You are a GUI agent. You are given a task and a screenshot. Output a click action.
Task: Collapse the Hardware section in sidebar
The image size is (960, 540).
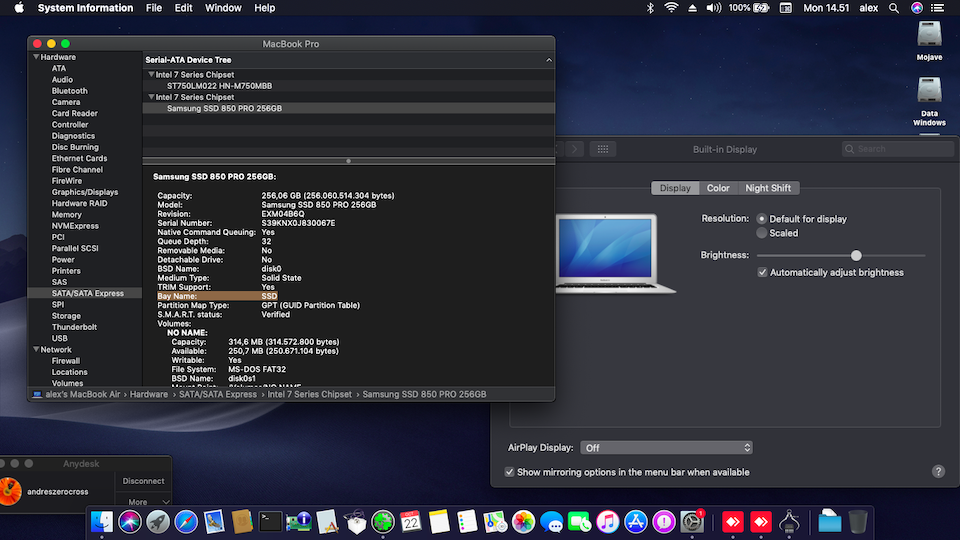[36, 57]
